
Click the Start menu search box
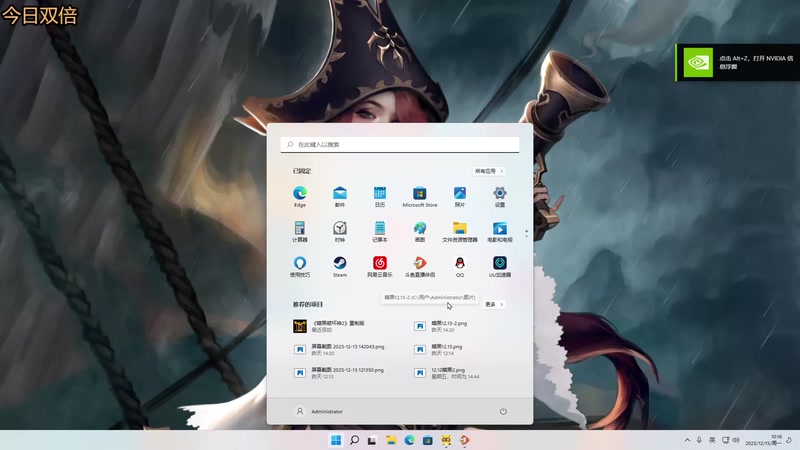(x=400, y=144)
